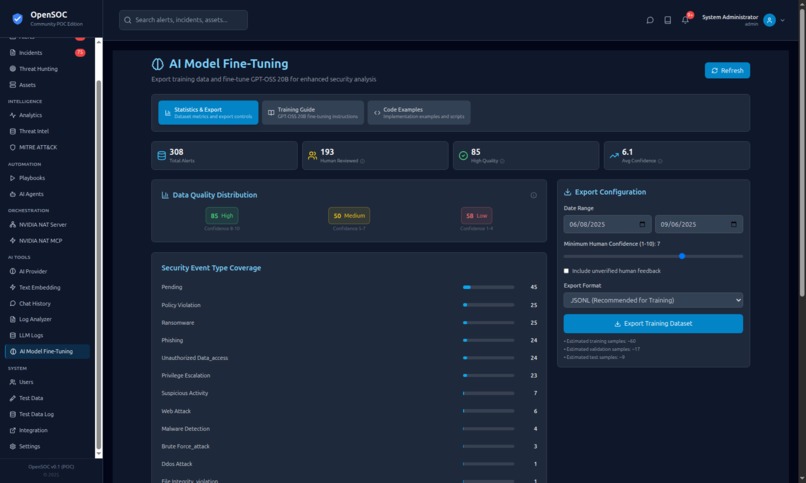Open the end date calendar picker icon
Screen dimensions: 806x483
[734, 224]
